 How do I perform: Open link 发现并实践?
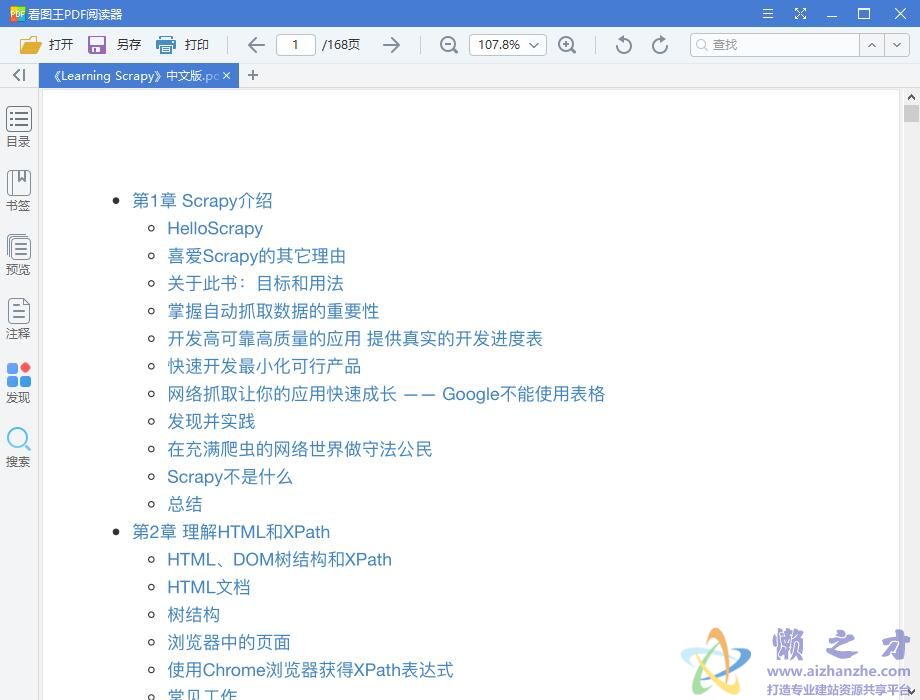(211, 421)
